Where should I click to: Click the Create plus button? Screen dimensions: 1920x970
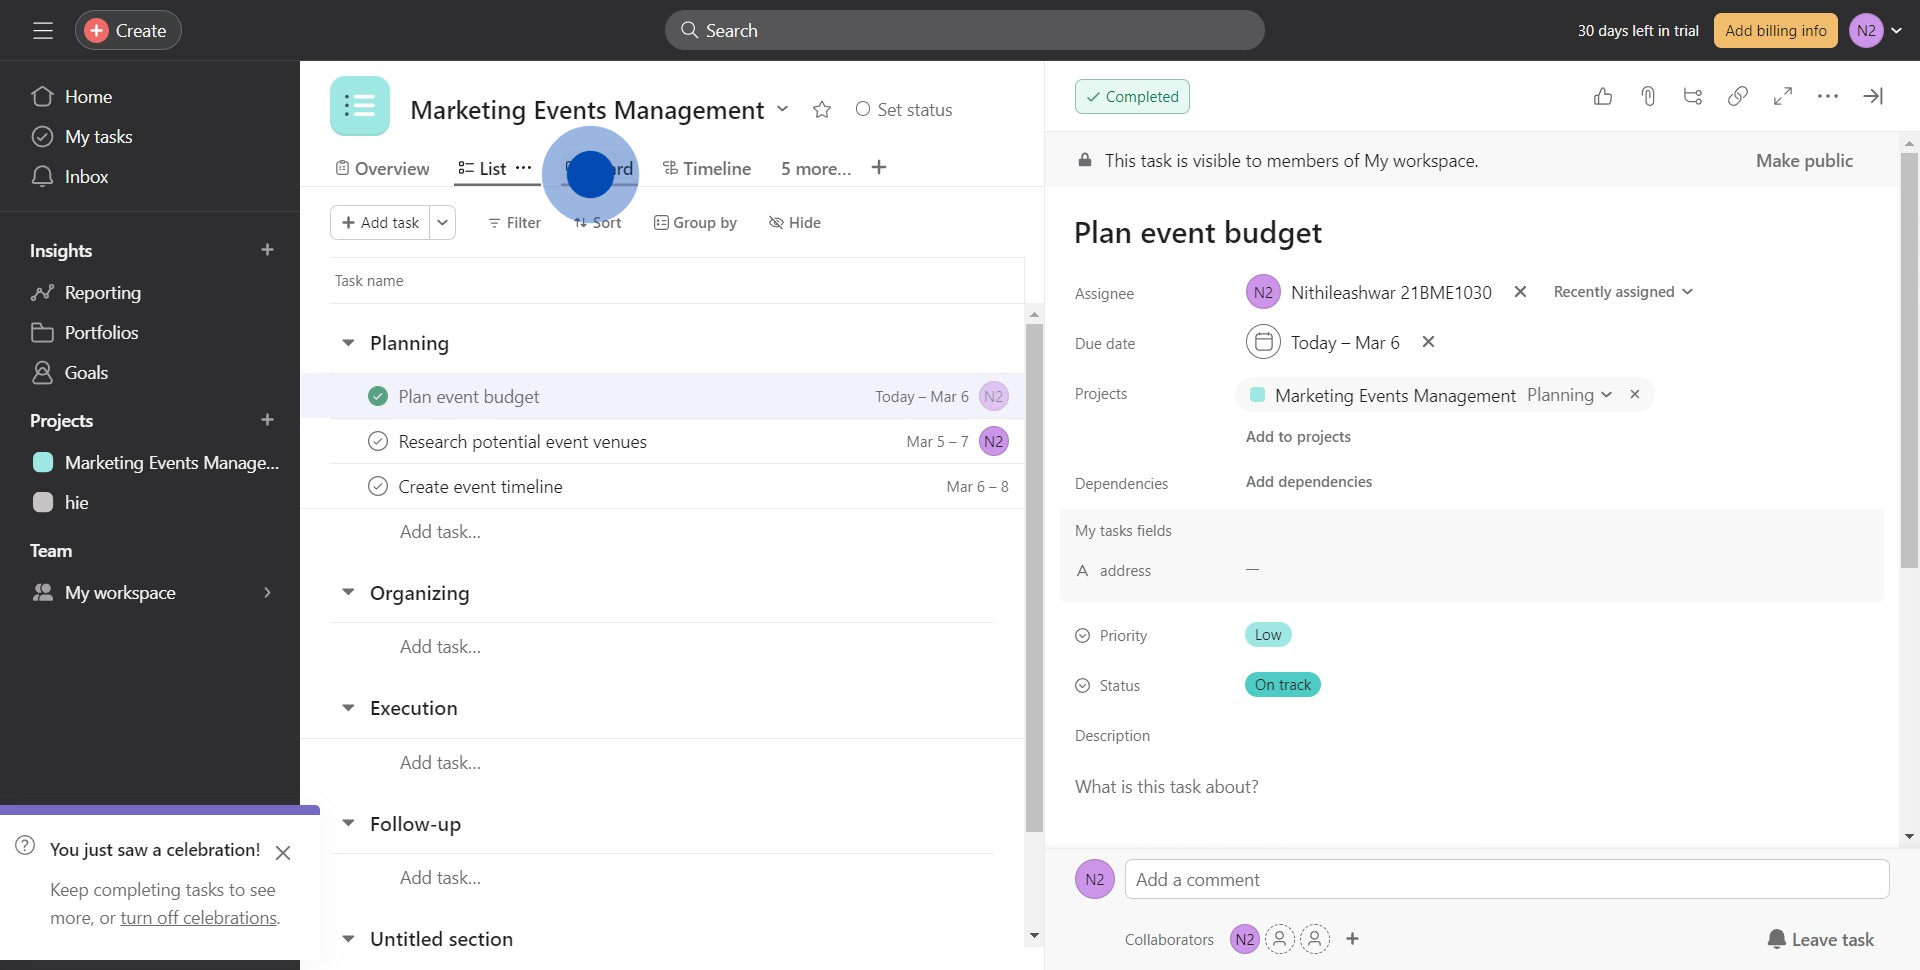128,31
